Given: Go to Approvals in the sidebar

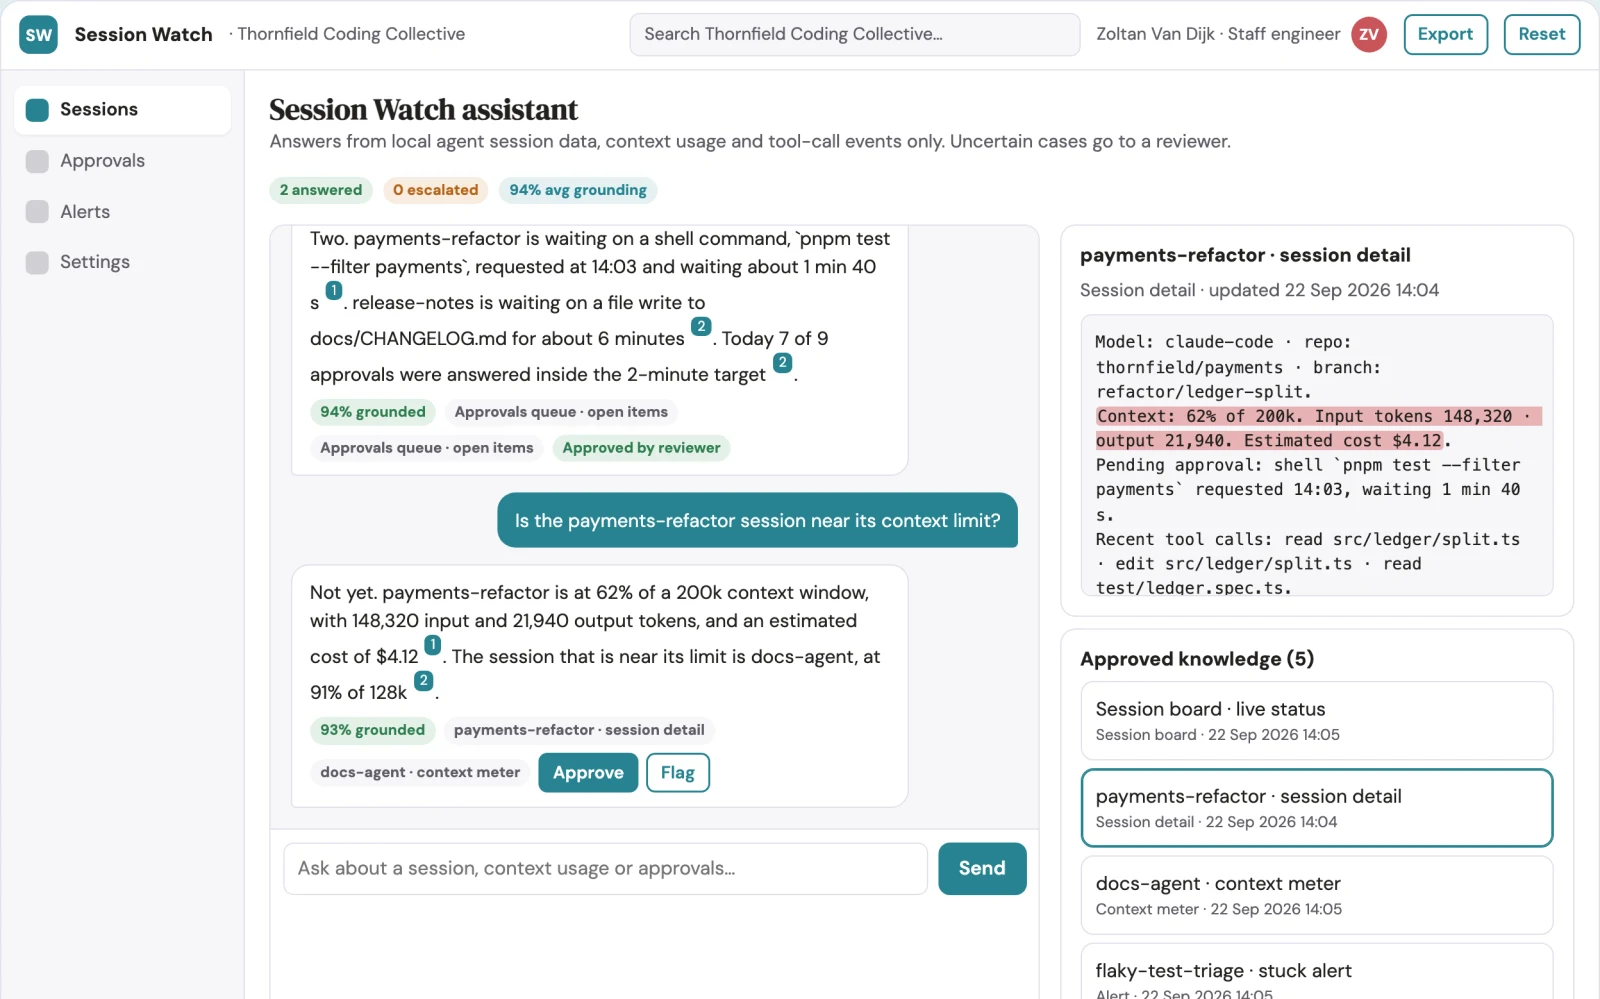Looking at the screenshot, I should (x=122, y=161).
